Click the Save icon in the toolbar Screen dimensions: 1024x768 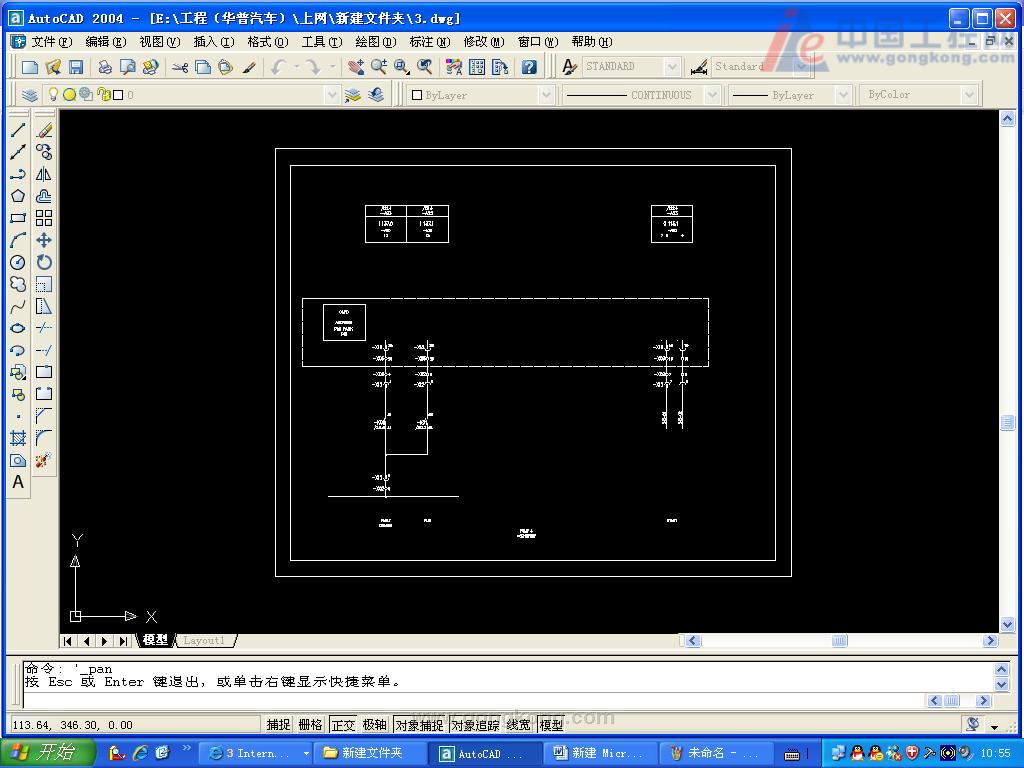76,67
